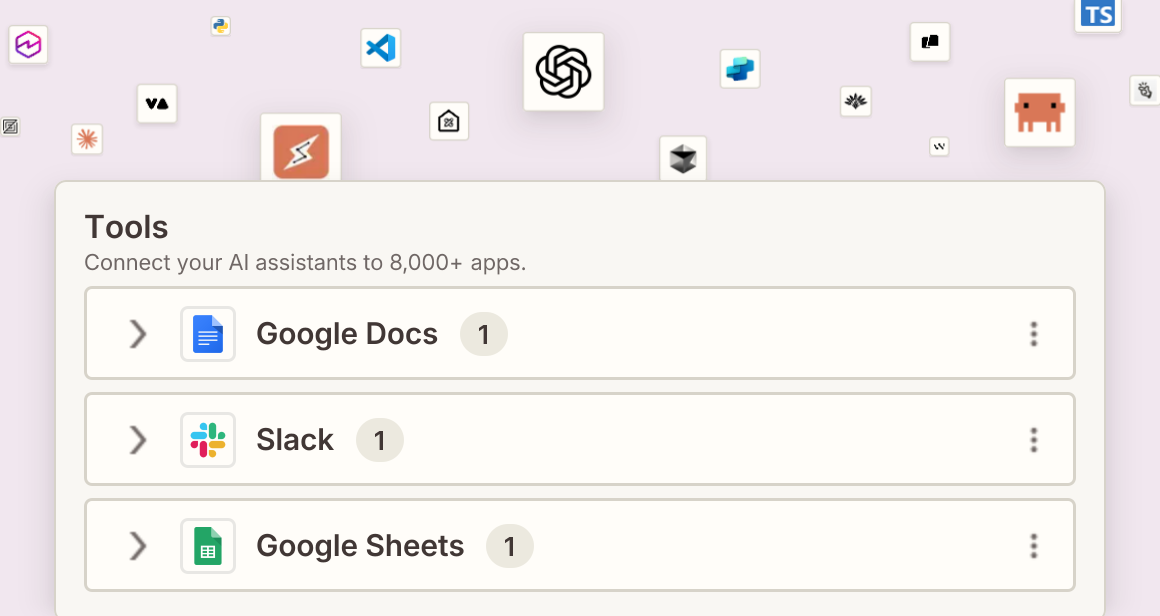Click the Google Docs count badge
Screen dimensions: 1160x616
tap(484, 334)
